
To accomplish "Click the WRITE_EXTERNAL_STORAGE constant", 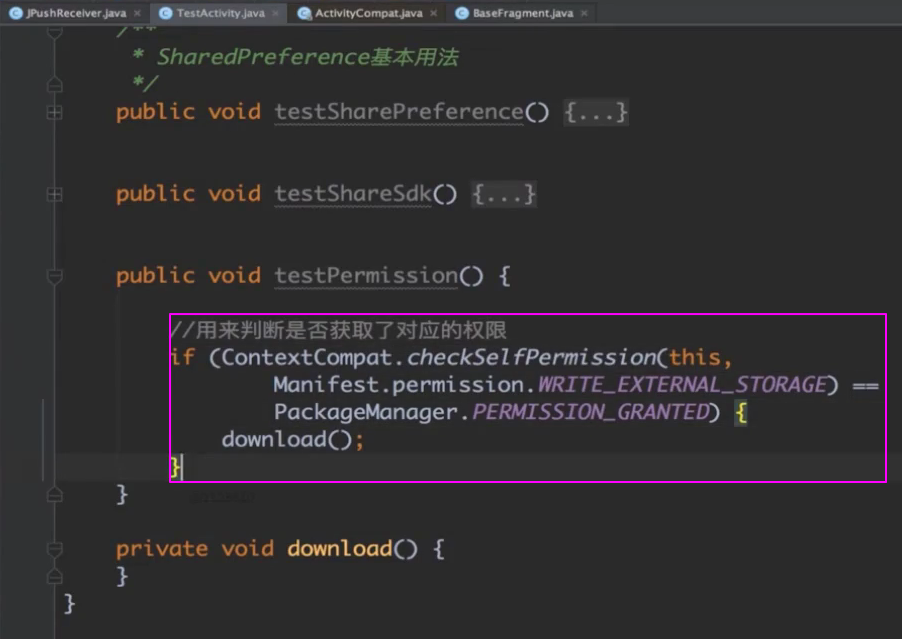I will pos(682,384).
